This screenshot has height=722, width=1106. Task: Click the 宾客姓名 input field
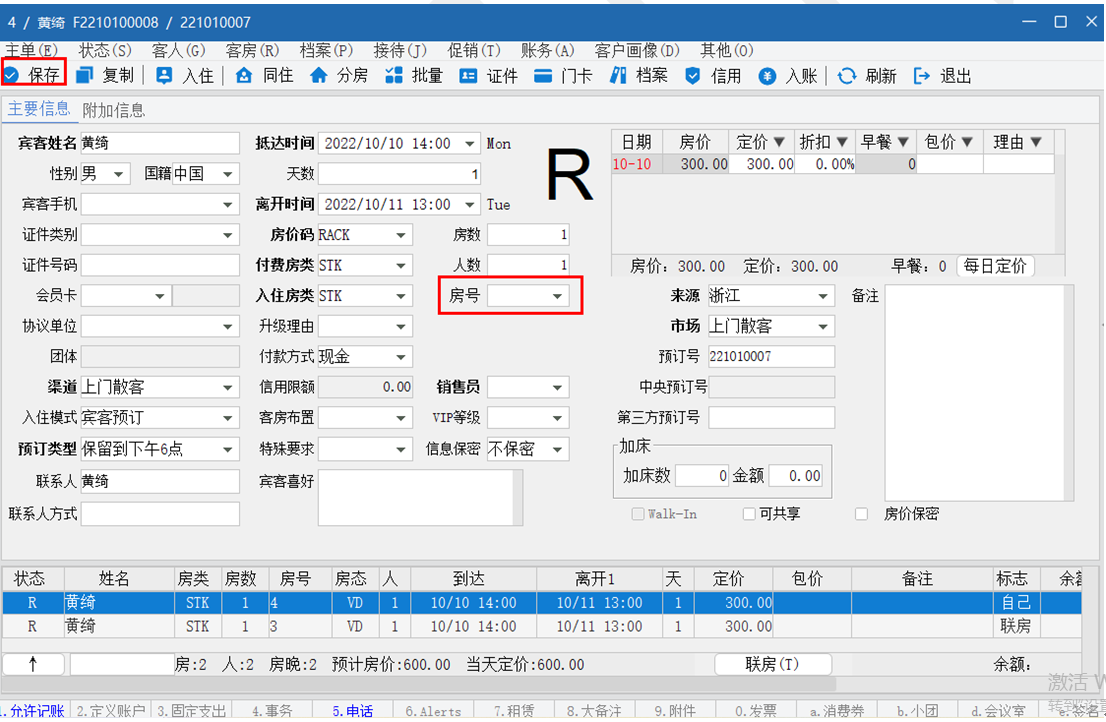coord(160,143)
